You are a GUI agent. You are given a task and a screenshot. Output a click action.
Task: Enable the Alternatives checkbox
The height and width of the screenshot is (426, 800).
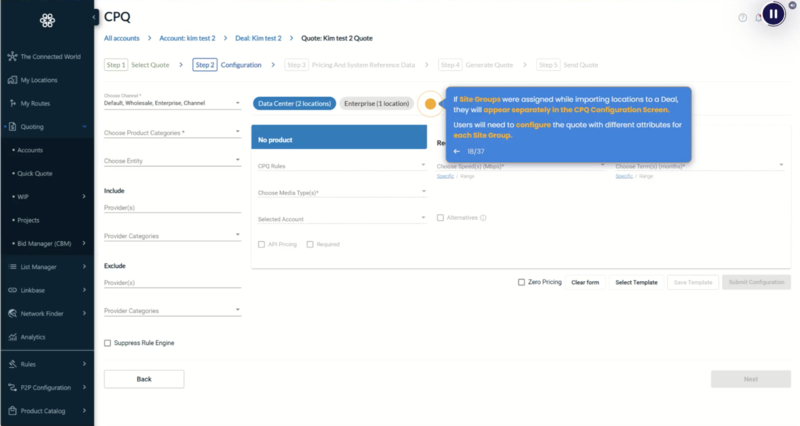pyautogui.click(x=440, y=218)
